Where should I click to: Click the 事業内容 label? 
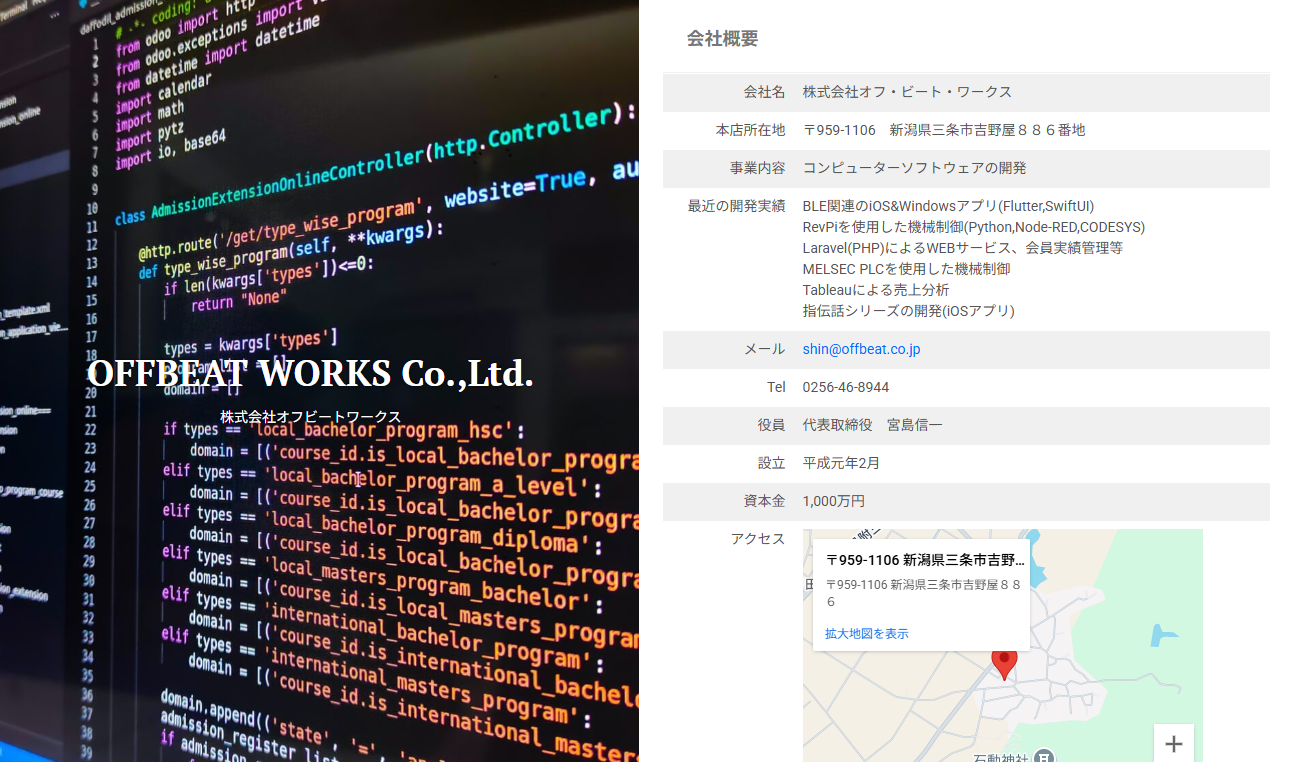coord(757,168)
